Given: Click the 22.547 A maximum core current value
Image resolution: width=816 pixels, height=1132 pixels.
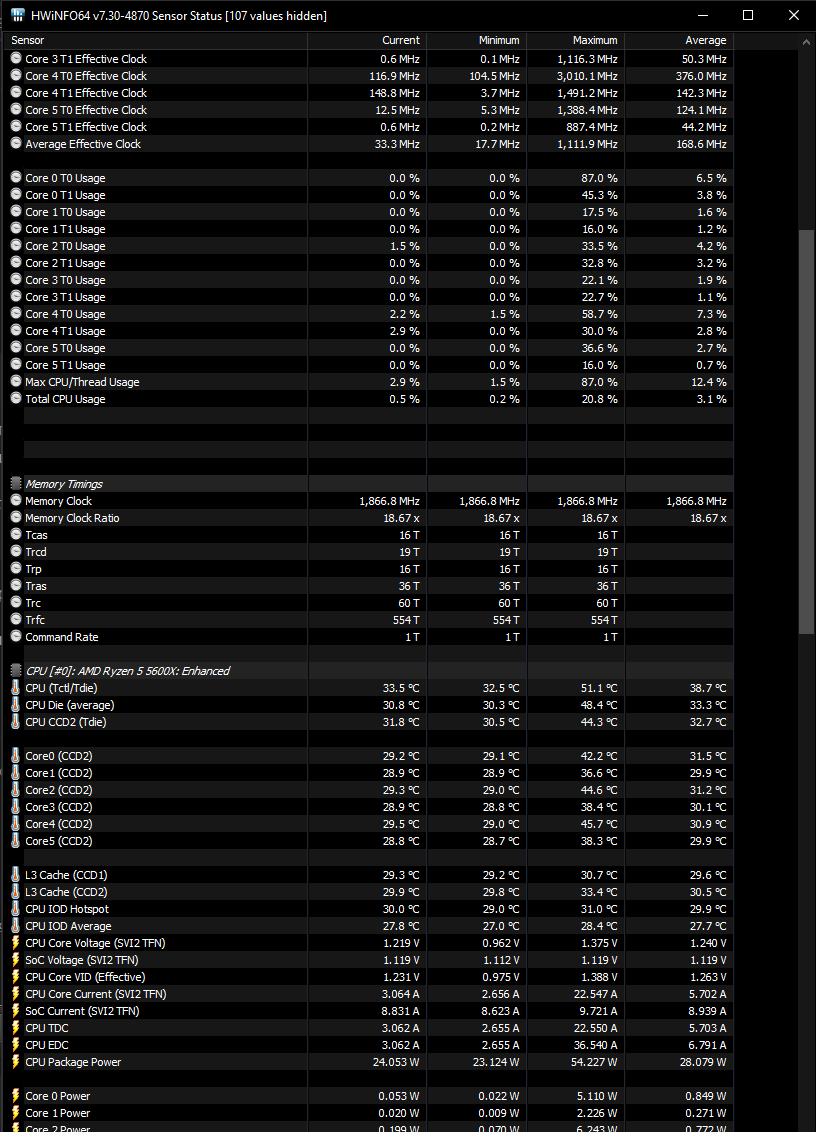Looking at the screenshot, I should (x=596, y=993).
